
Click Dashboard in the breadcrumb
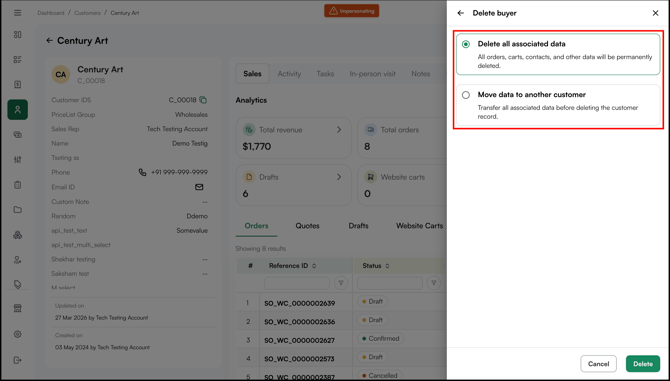(51, 13)
